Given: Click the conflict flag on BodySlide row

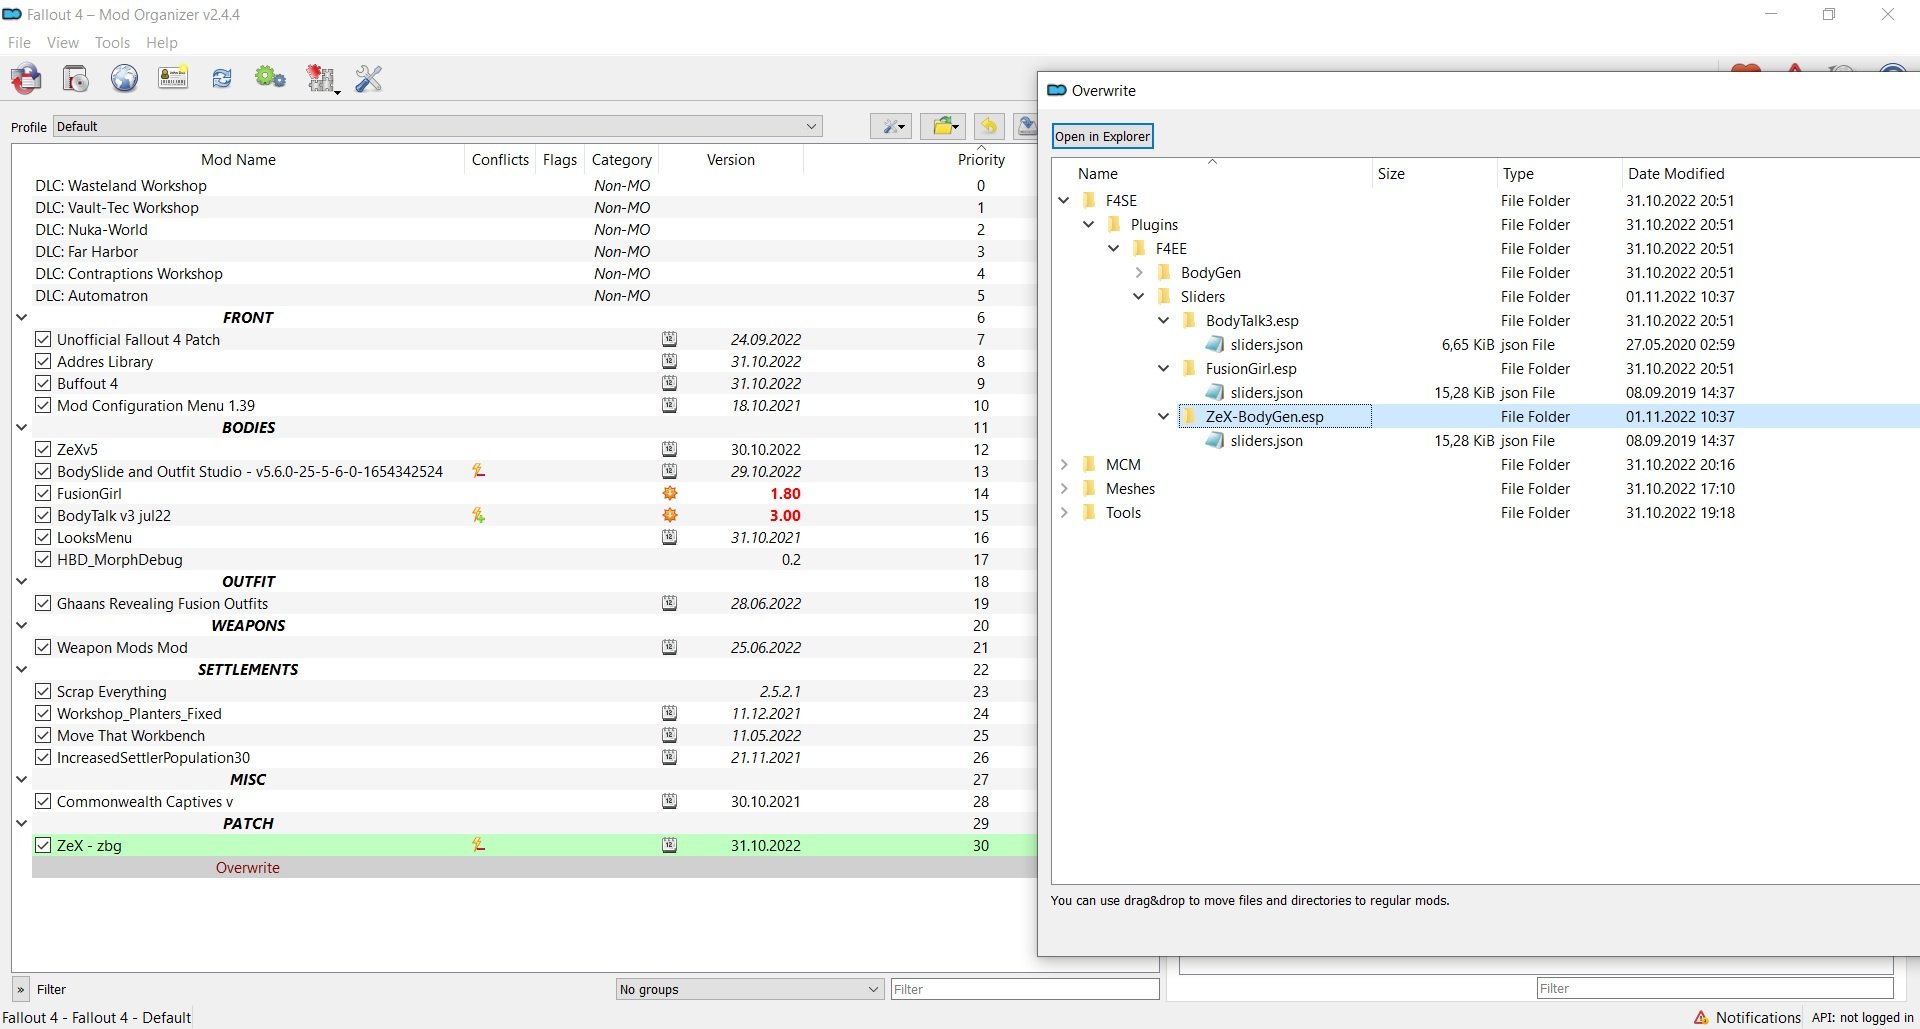Looking at the screenshot, I should pos(479,470).
